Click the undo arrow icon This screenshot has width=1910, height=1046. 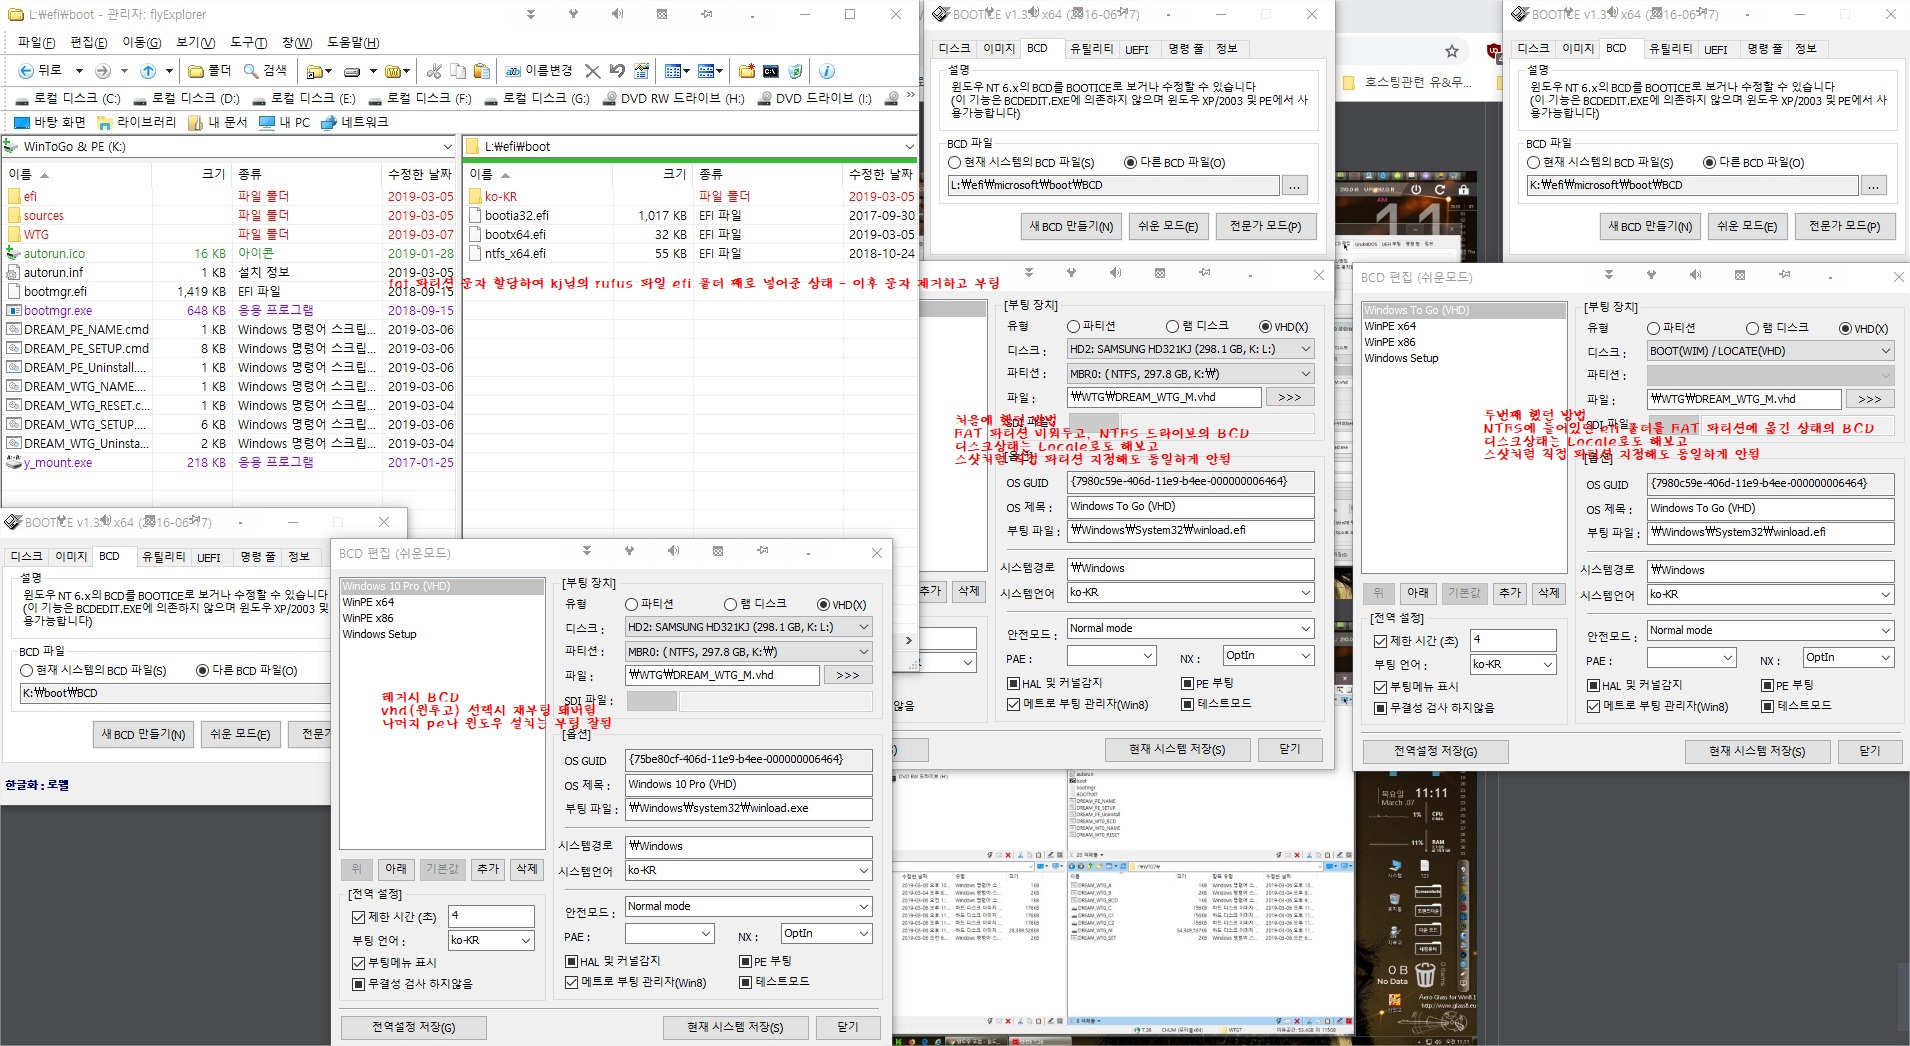tap(617, 71)
